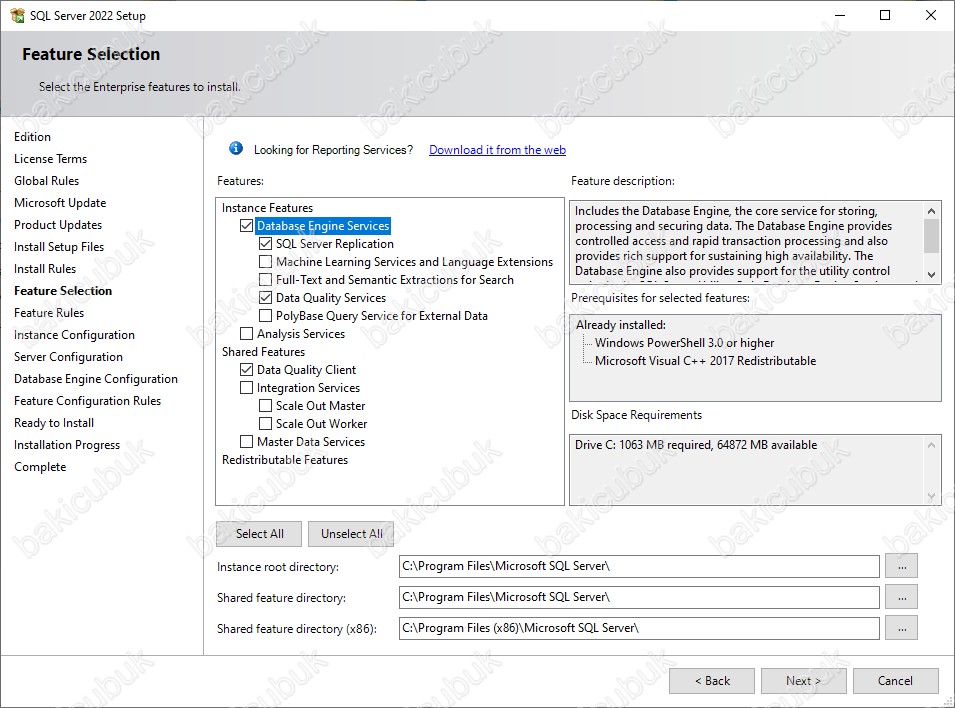Enable Scale Out Master checkbox
The image size is (955, 708).
click(x=266, y=406)
